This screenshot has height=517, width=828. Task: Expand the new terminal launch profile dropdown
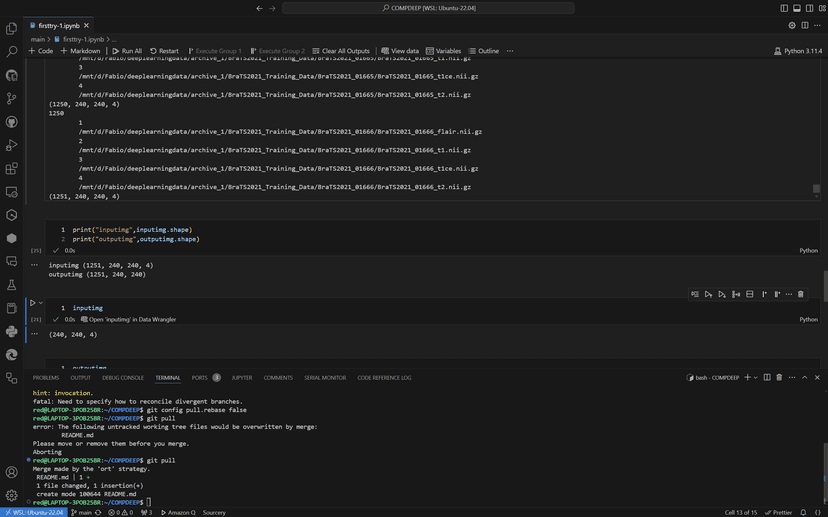coord(756,378)
